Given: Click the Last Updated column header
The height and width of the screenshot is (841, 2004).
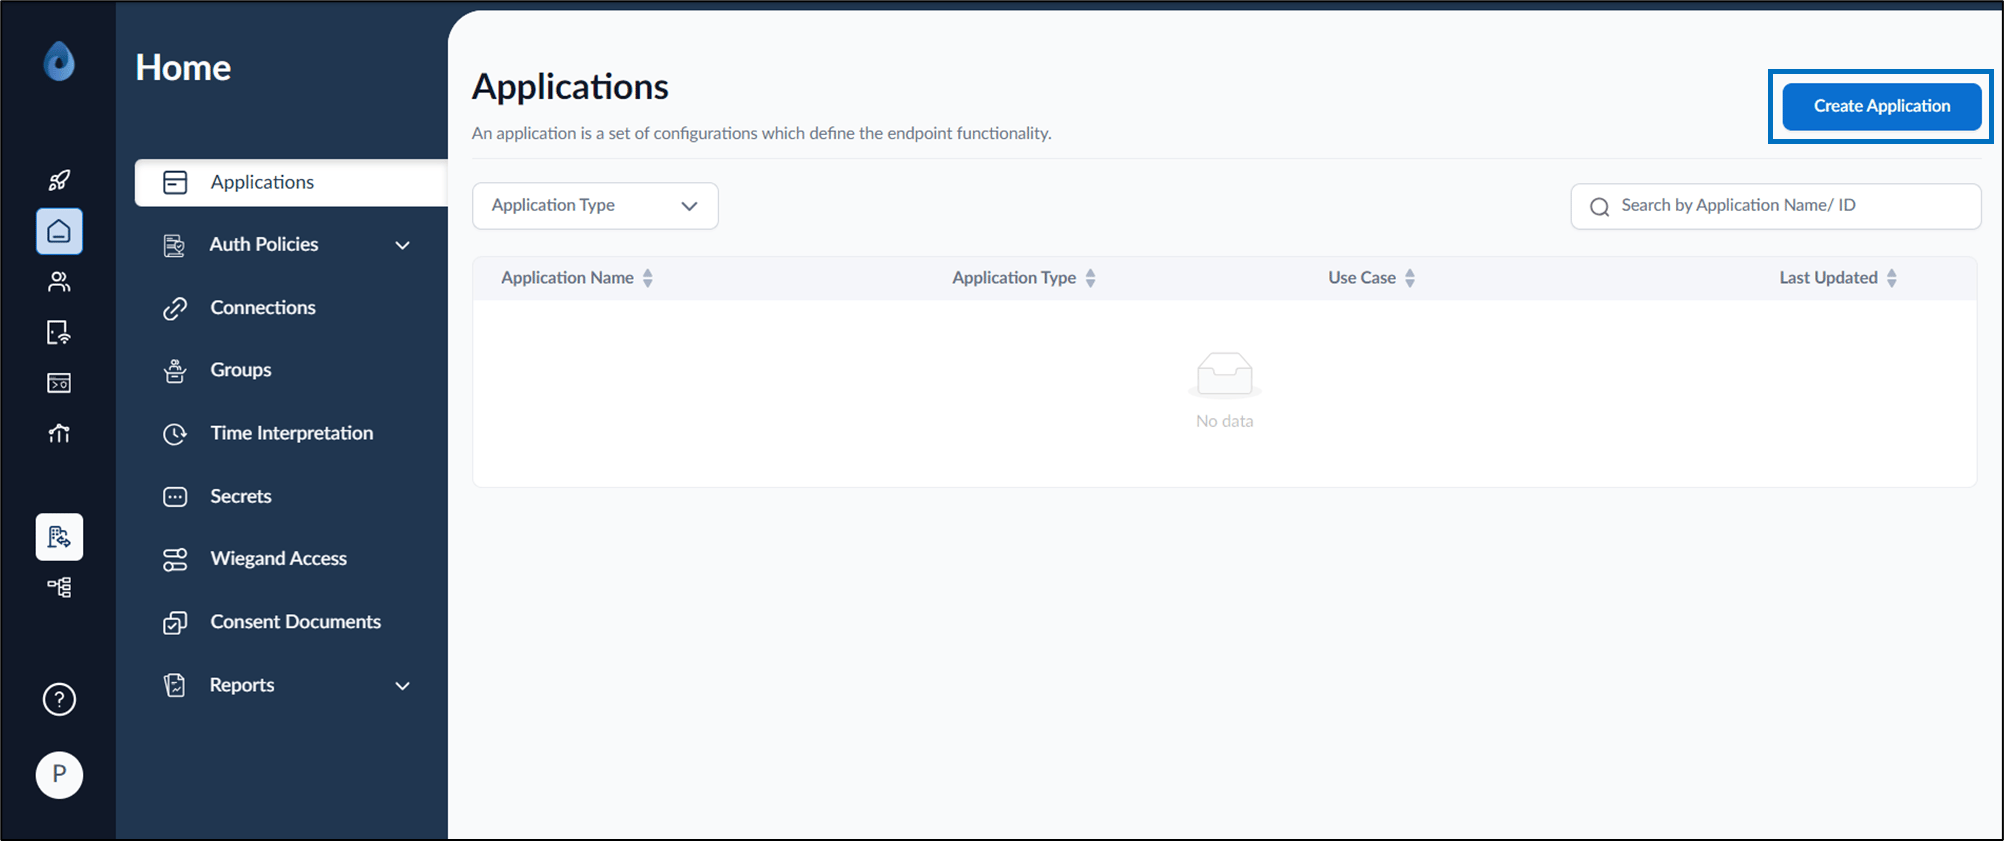Looking at the screenshot, I should click(1828, 278).
